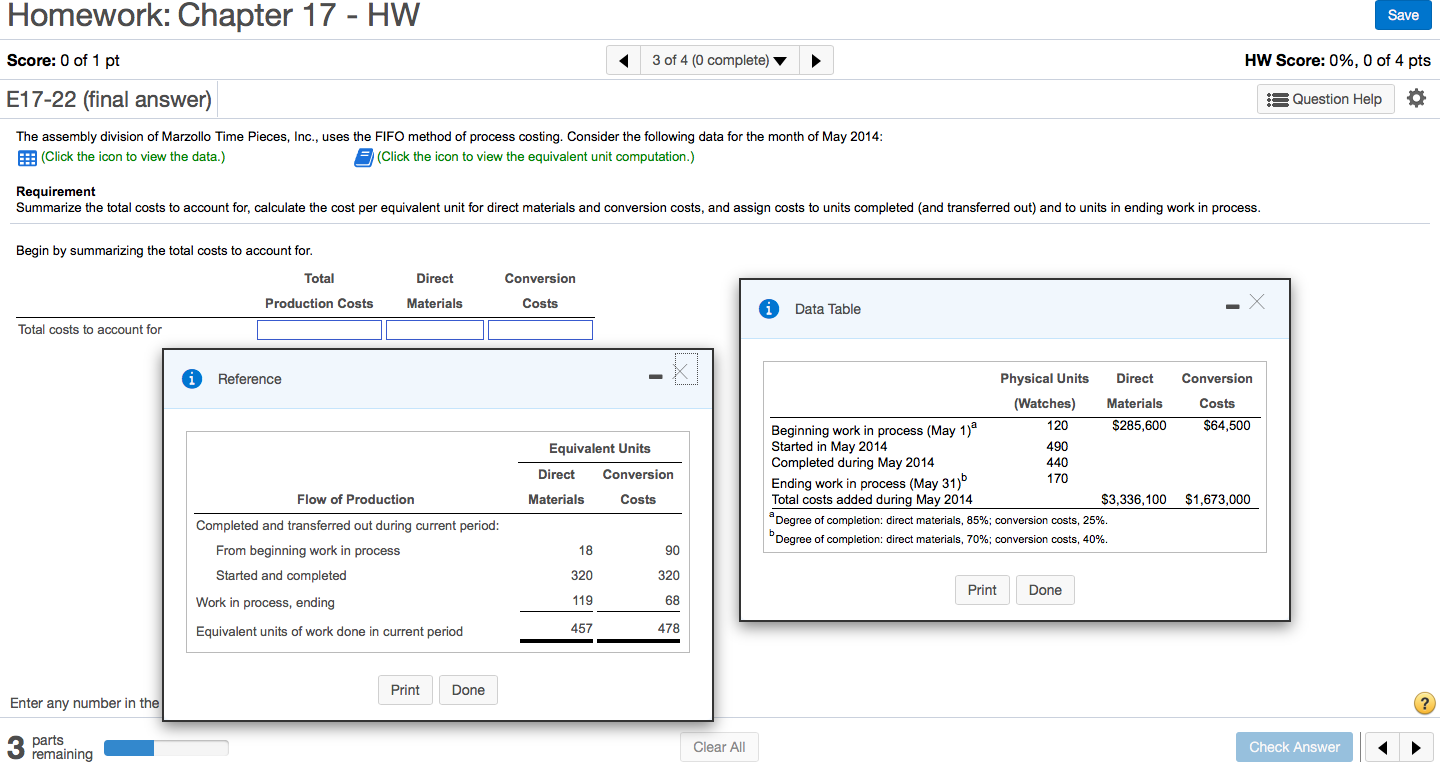Close the Reference dialog
The height and width of the screenshot is (782, 1440).
684,371
